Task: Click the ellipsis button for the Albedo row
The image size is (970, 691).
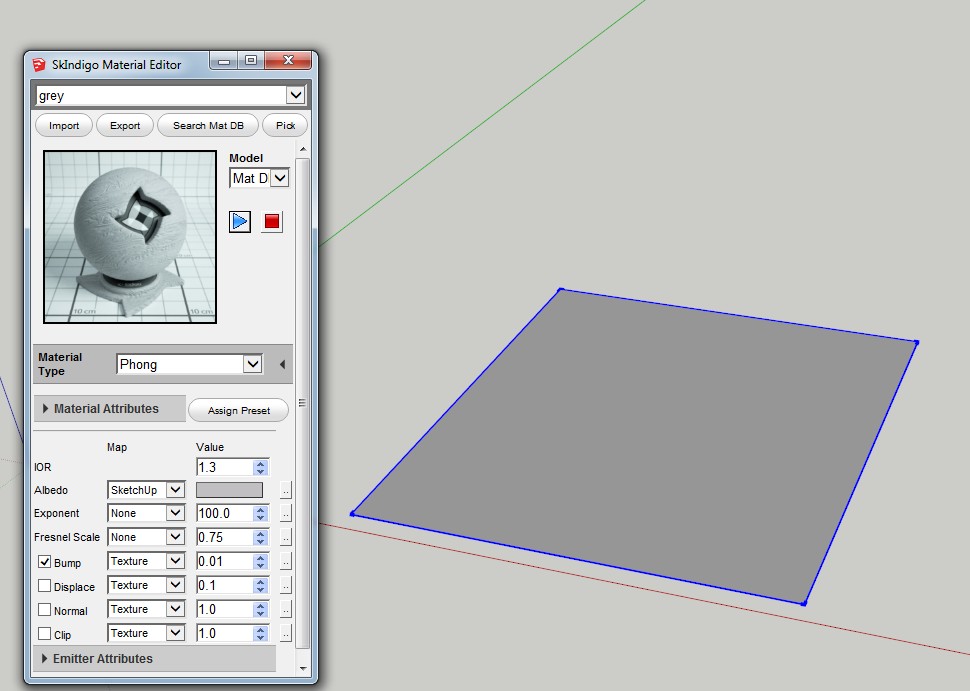Action: [285, 490]
